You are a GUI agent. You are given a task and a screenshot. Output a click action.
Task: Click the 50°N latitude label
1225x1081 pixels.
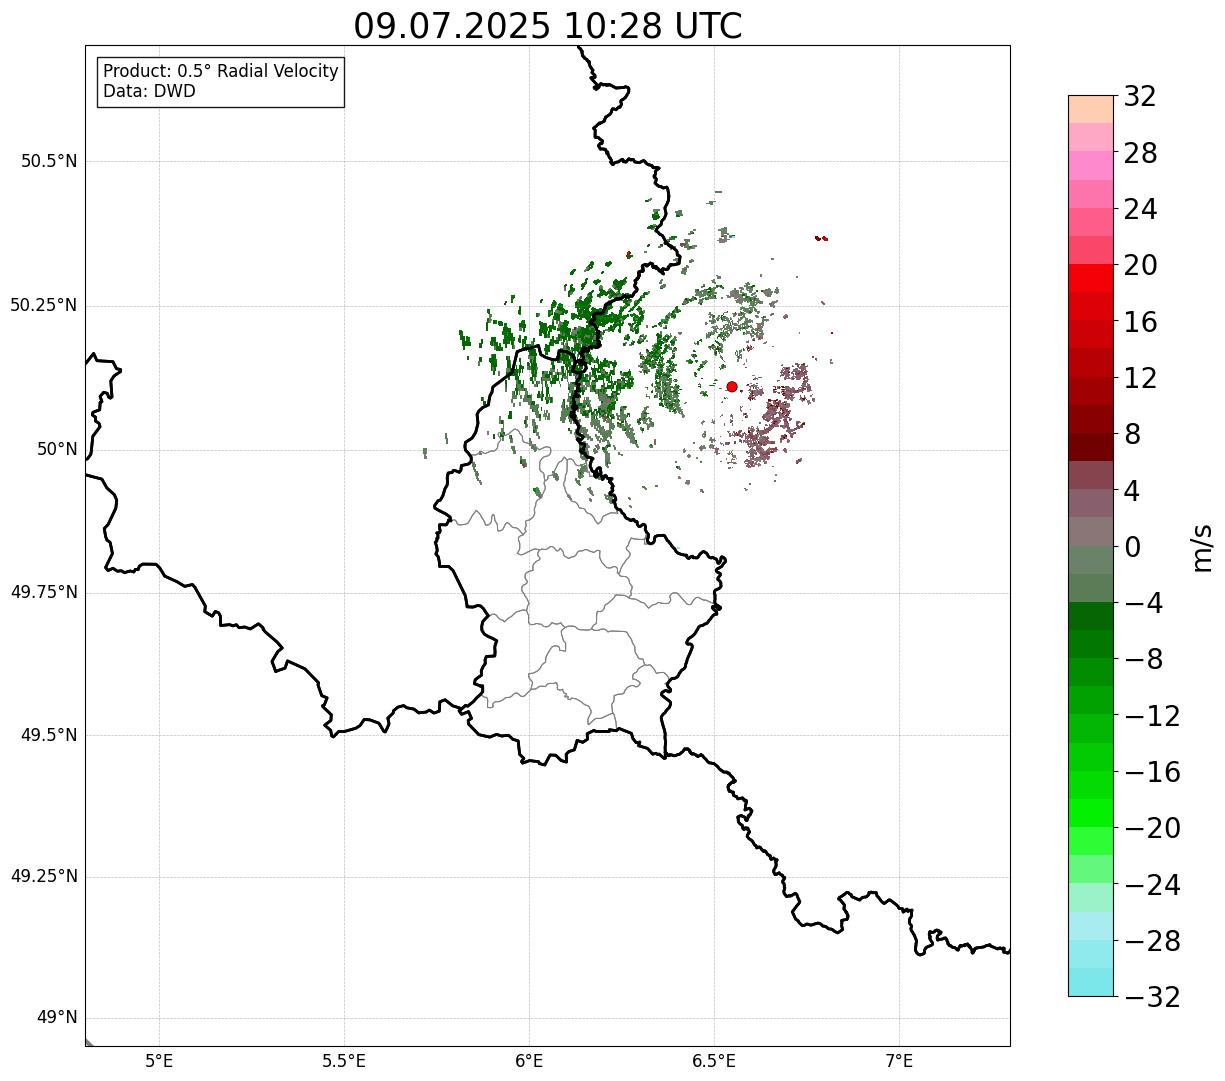tap(57, 449)
